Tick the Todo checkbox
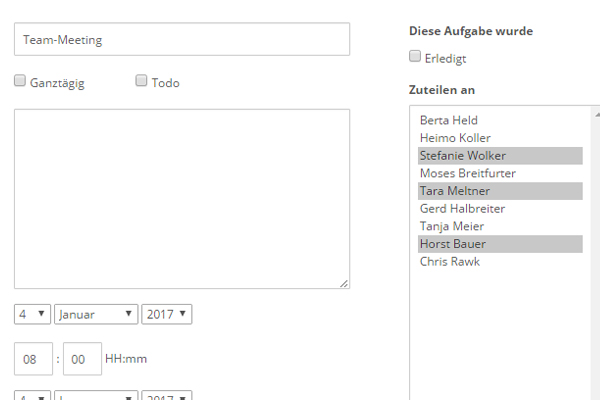 (x=141, y=81)
